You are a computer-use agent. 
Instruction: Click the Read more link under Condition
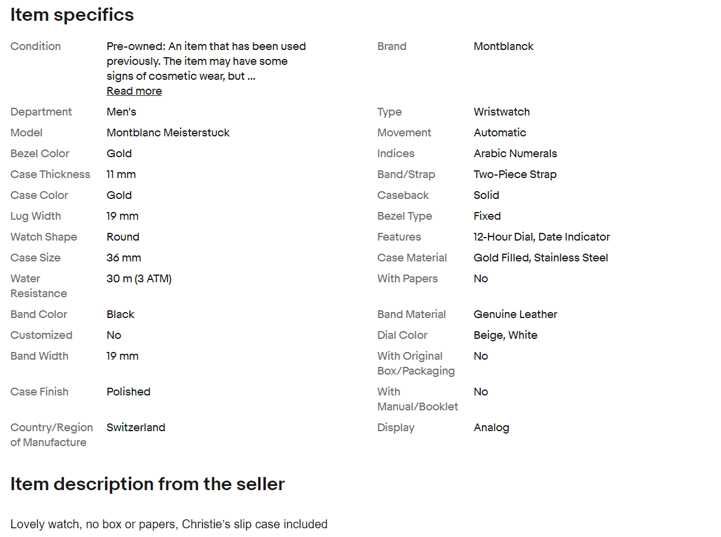(x=134, y=91)
